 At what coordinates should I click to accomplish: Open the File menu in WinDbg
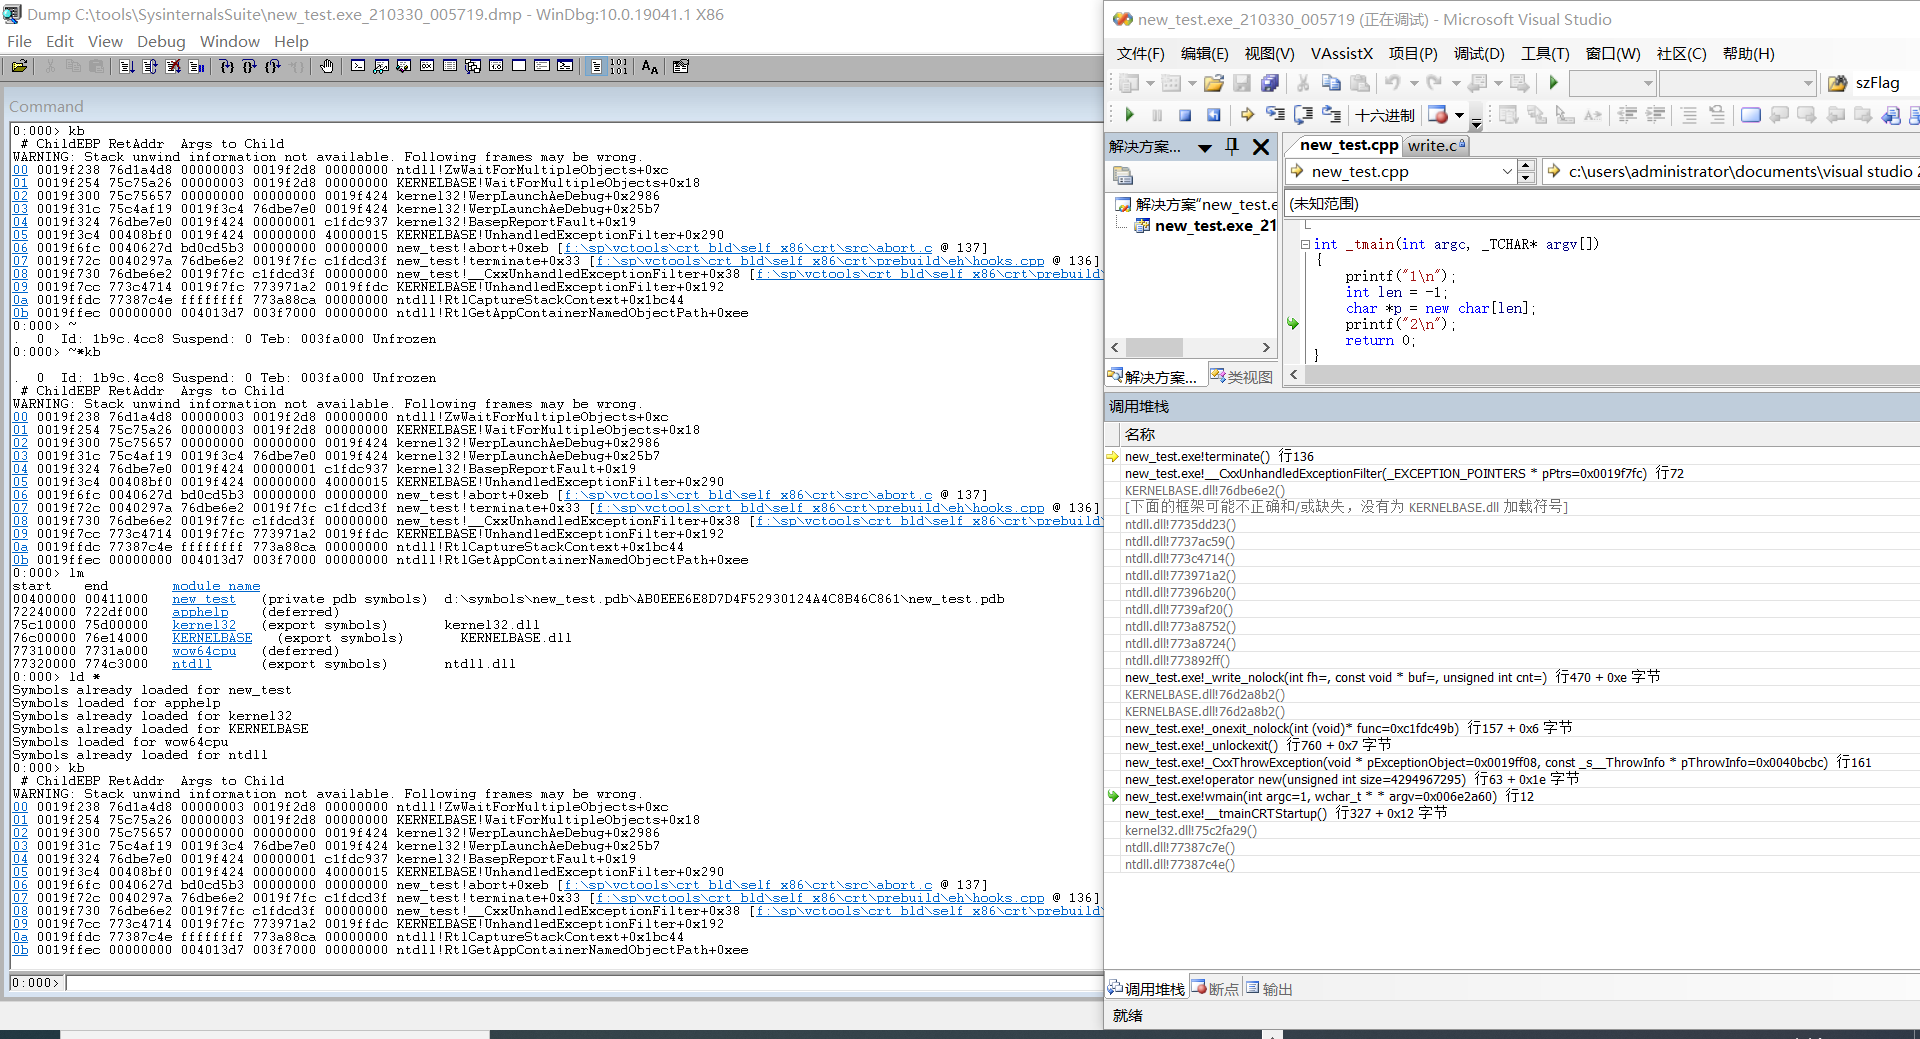pos(19,42)
